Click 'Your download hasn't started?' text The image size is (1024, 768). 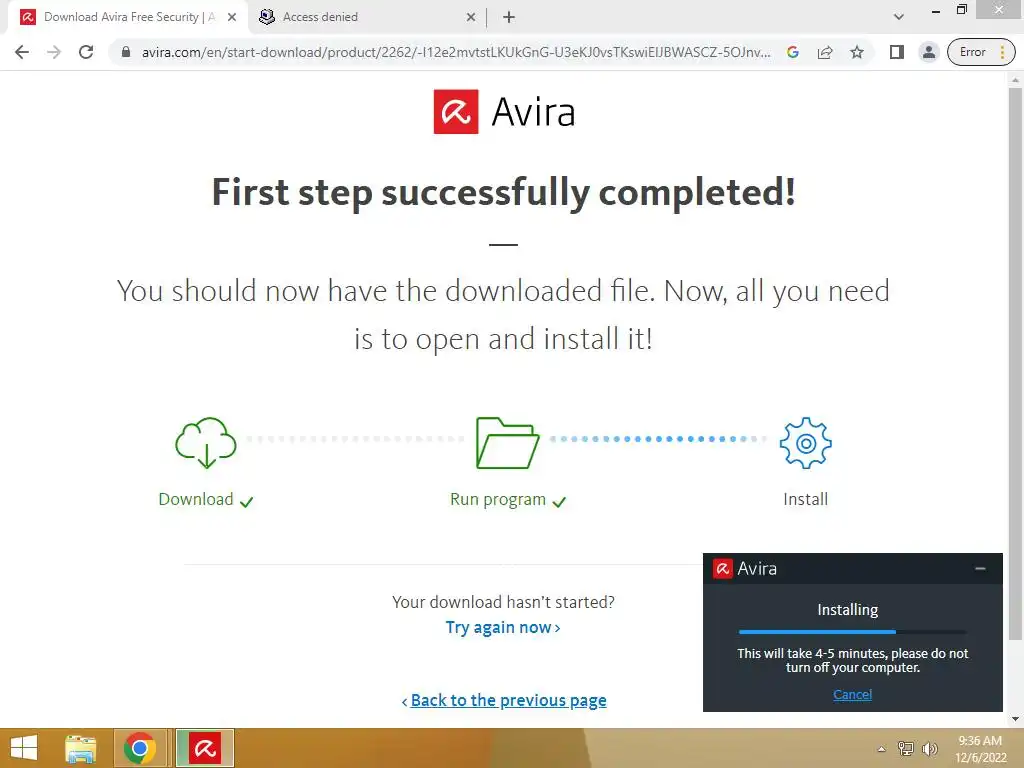503,602
